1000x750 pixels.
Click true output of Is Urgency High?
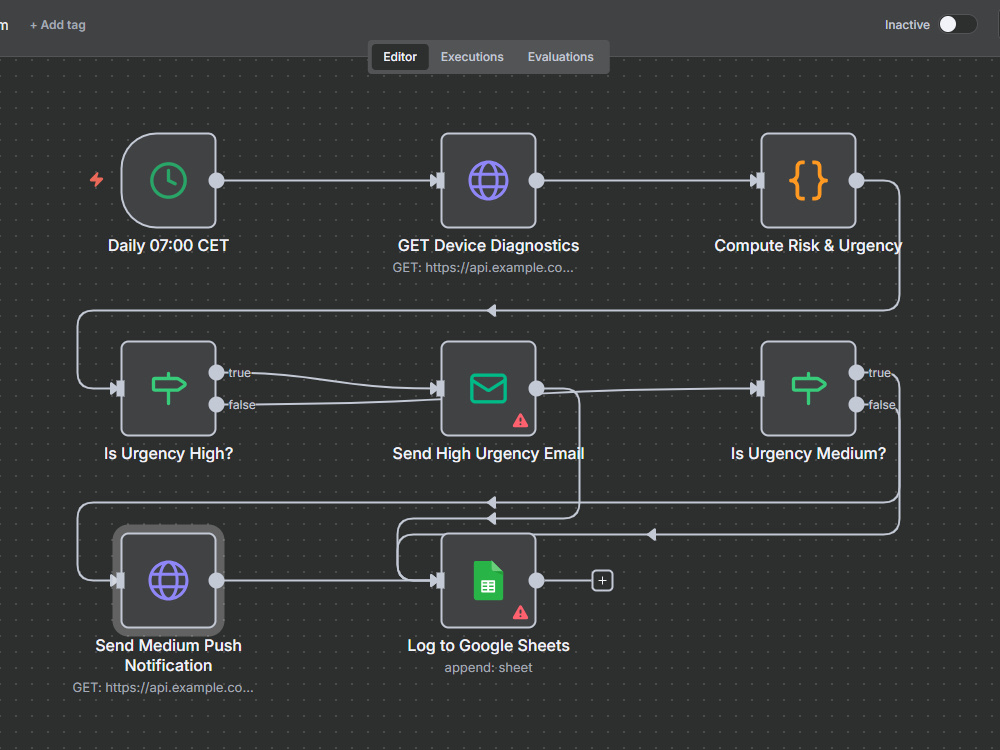(x=217, y=372)
